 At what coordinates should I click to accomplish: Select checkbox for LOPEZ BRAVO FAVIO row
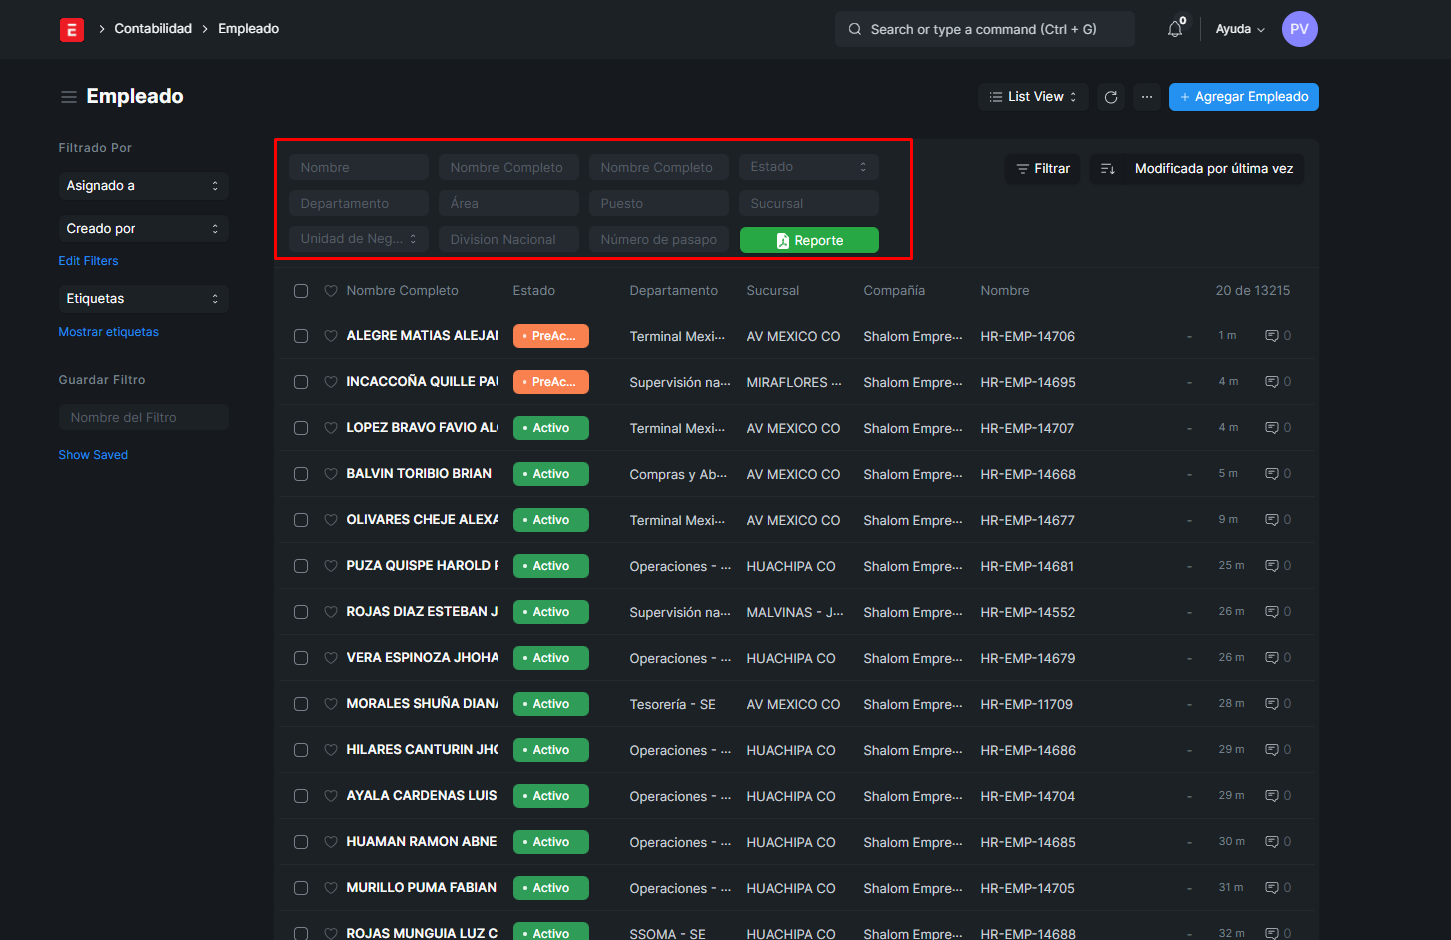(x=301, y=428)
